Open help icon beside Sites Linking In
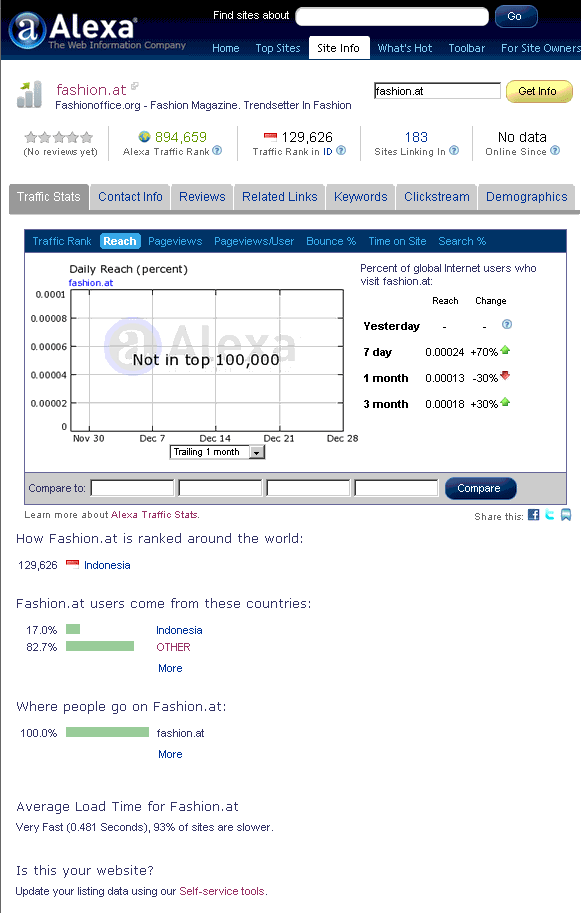The image size is (581, 913). 454,150
